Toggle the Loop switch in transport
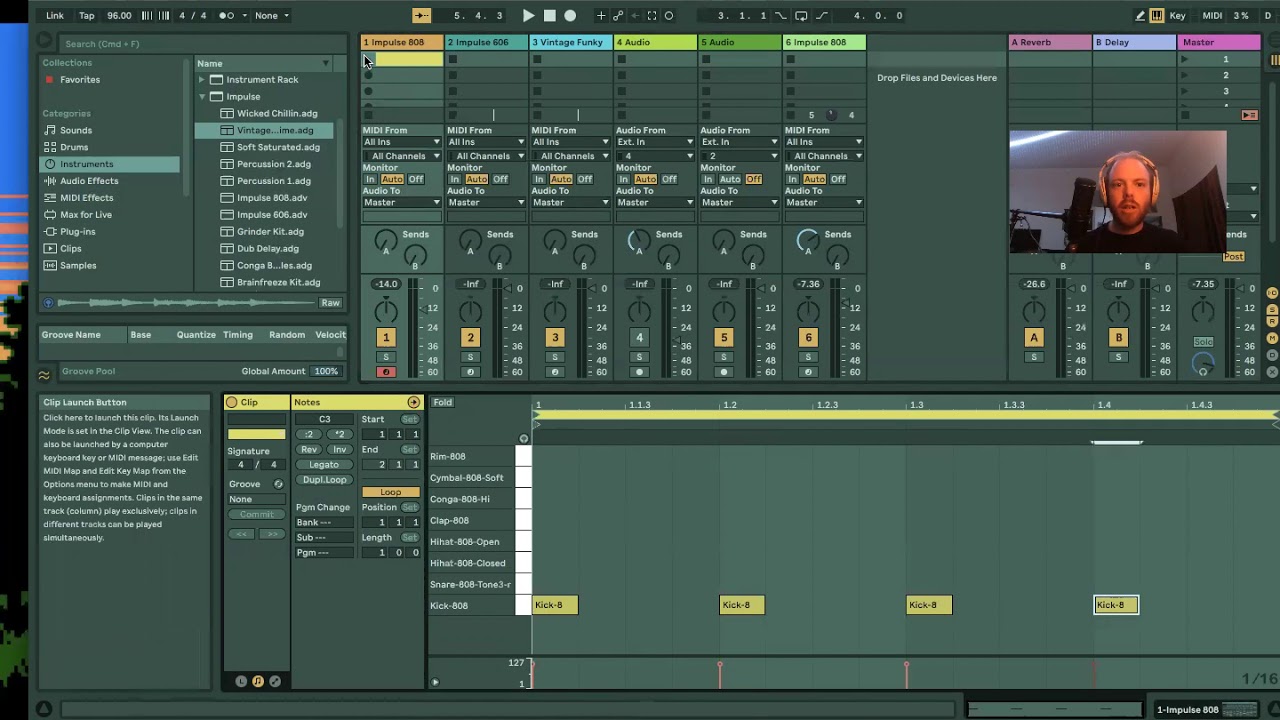 click(x=801, y=15)
